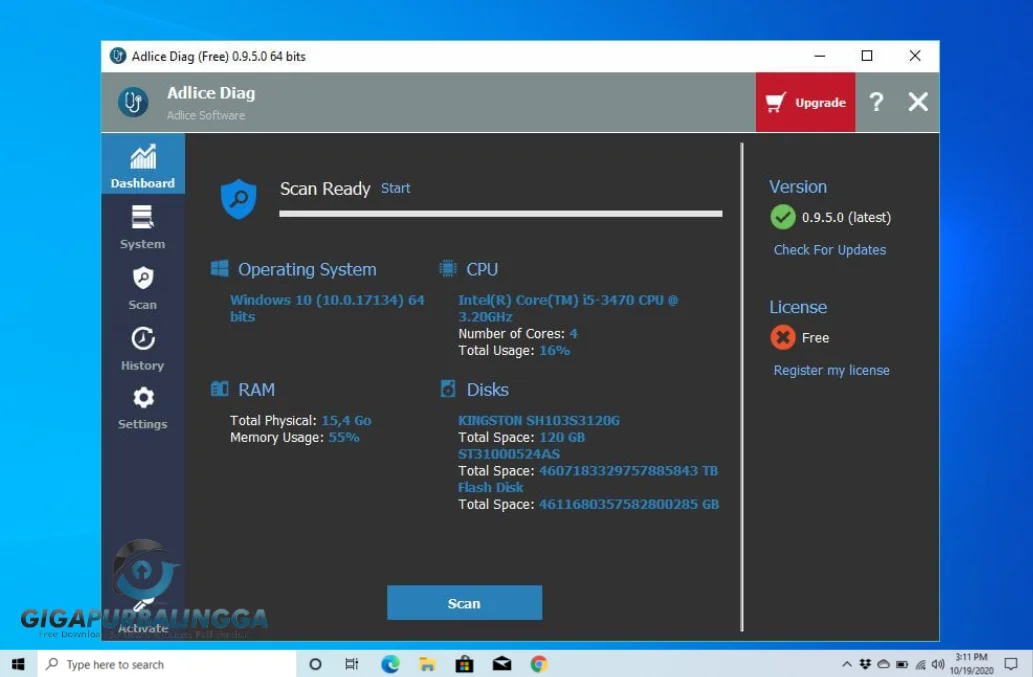
Task: Open Microsoft Store from taskbar
Action: 464,664
